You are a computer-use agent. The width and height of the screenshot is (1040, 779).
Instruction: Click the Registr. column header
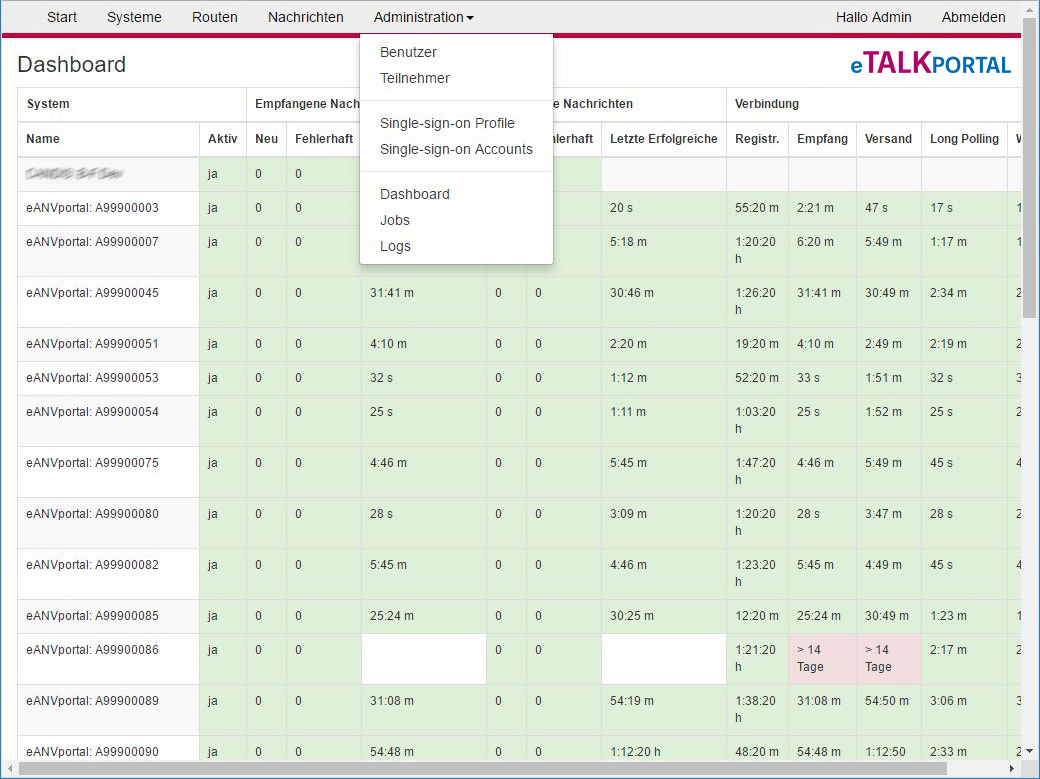pyautogui.click(x=757, y=139)
